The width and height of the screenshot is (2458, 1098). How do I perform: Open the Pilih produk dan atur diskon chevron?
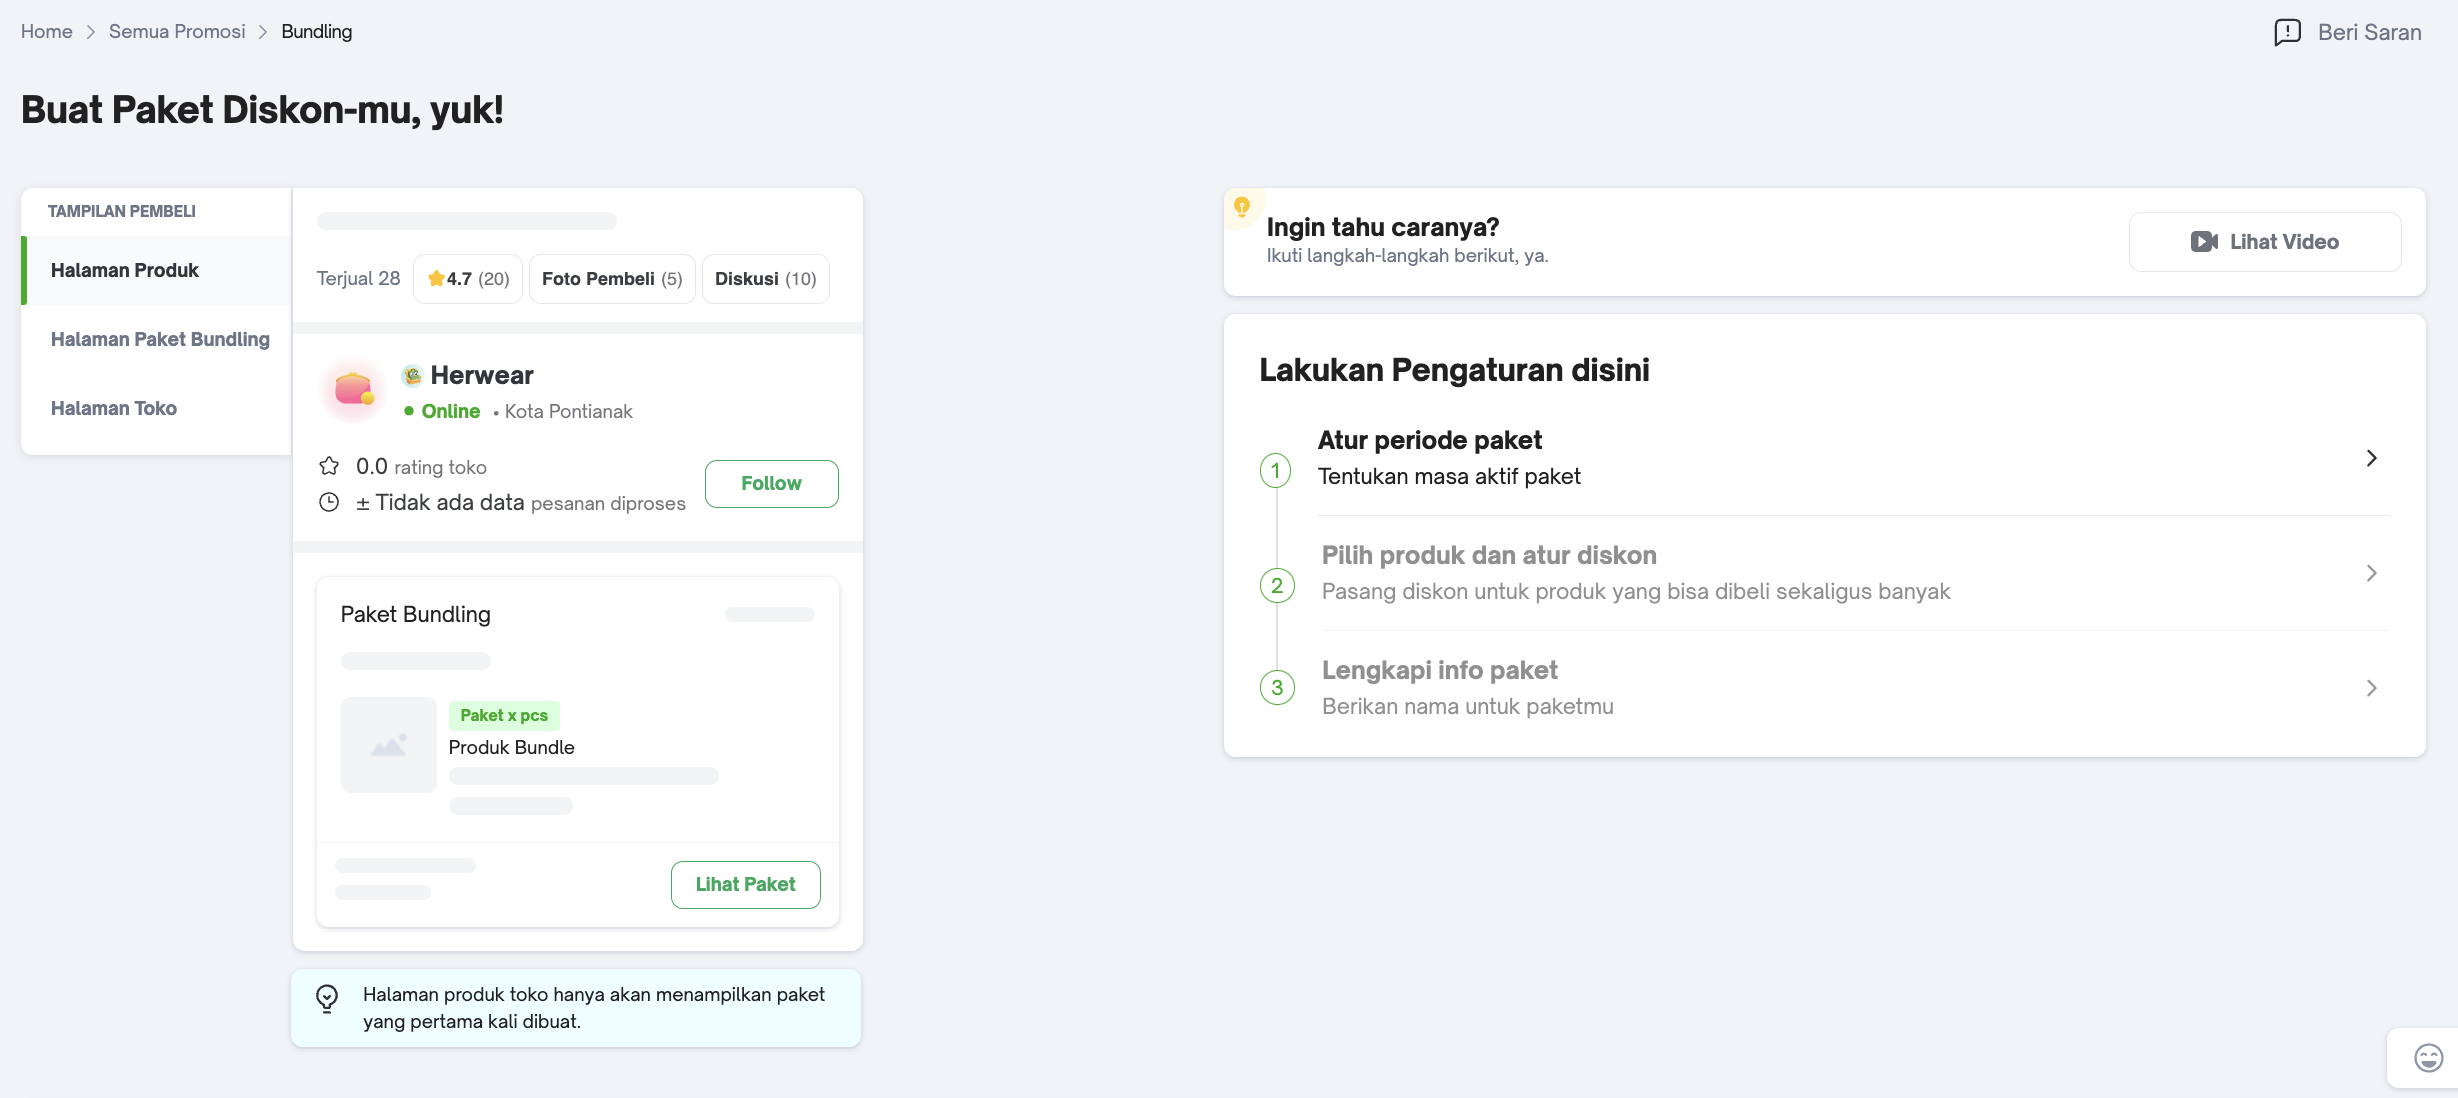[x=2371, y=573]
